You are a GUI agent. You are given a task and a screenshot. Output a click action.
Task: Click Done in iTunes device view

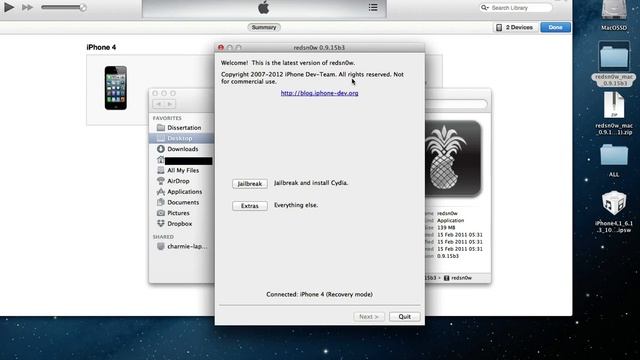click(555, 27)
